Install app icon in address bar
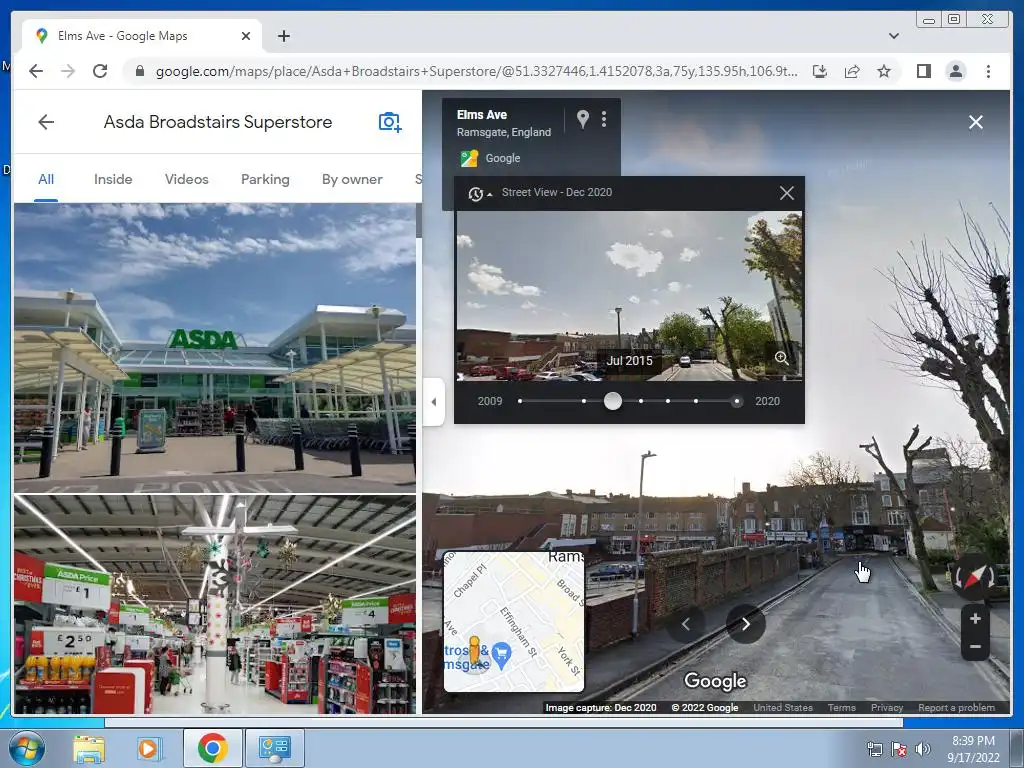1024x768 pixels. tap(820, 71)
